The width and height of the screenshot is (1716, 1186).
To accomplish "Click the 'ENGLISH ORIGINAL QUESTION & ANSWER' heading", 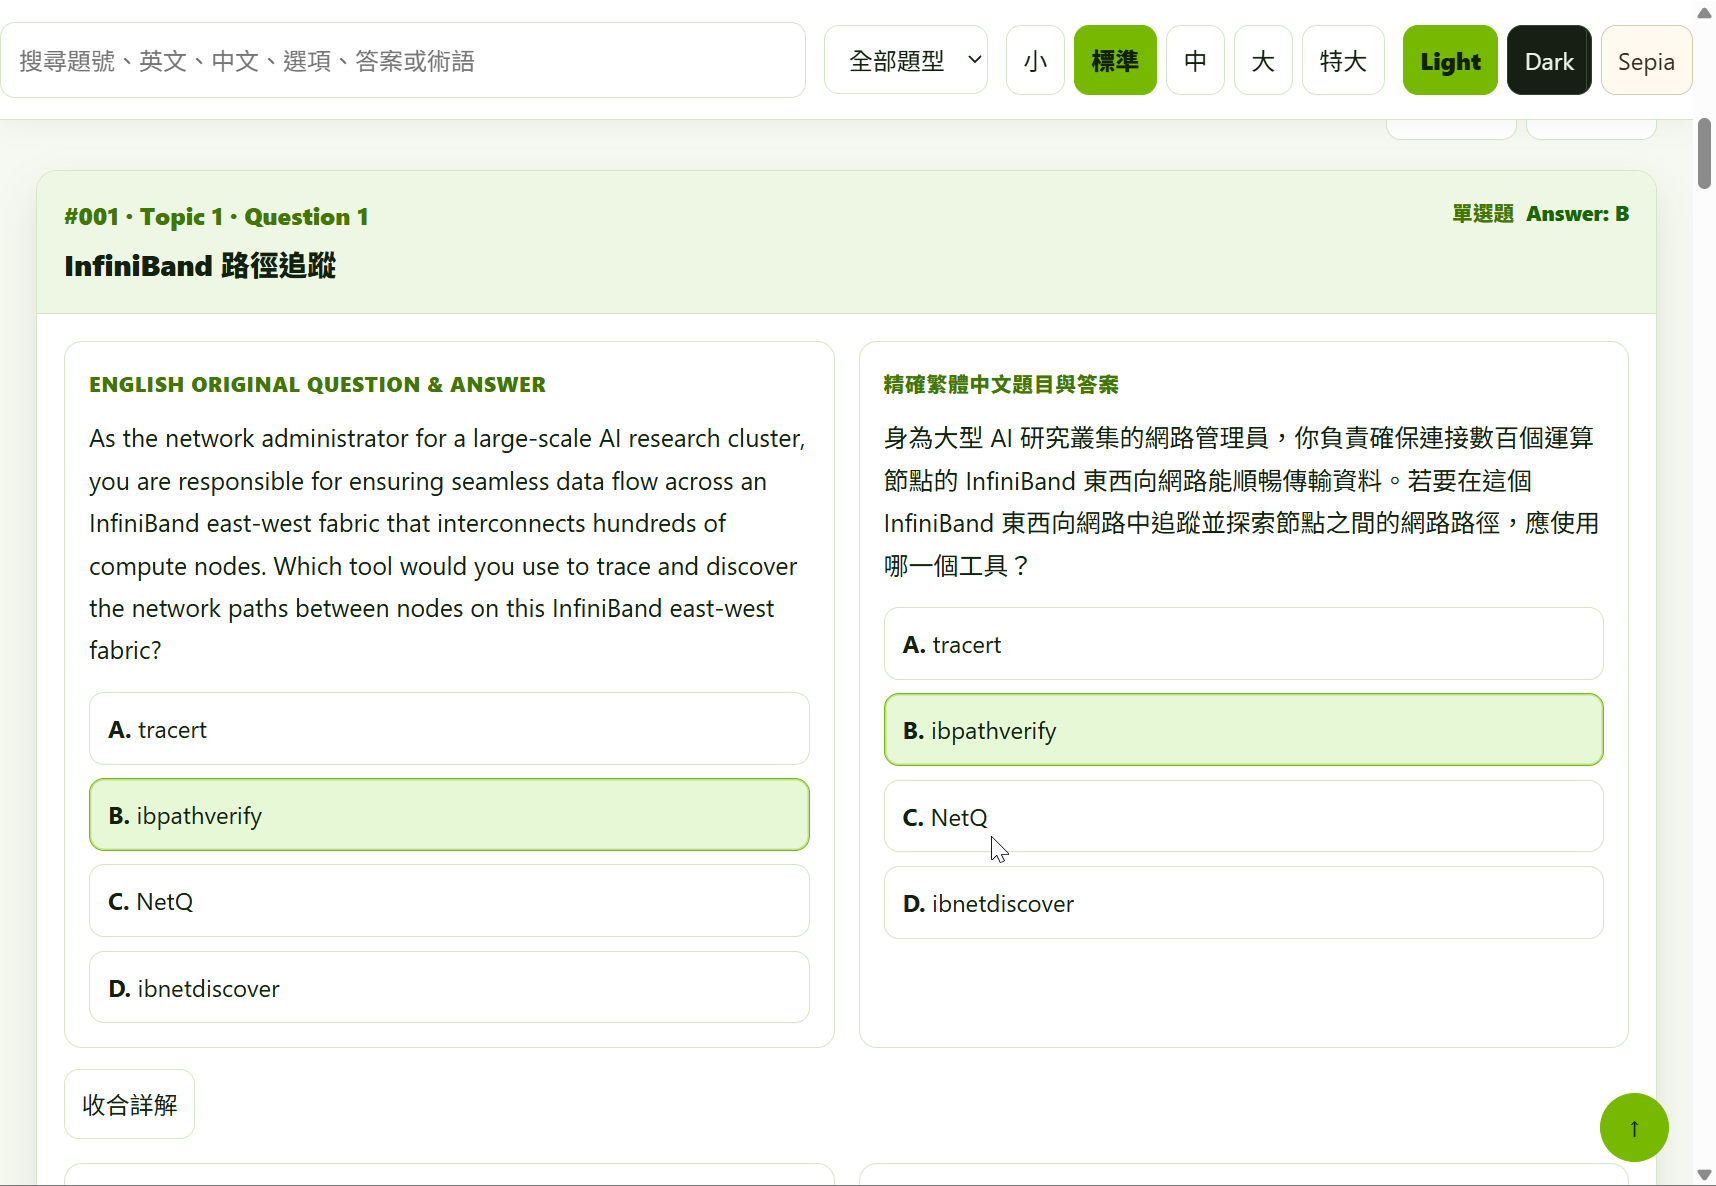I will tap(317, 385).
